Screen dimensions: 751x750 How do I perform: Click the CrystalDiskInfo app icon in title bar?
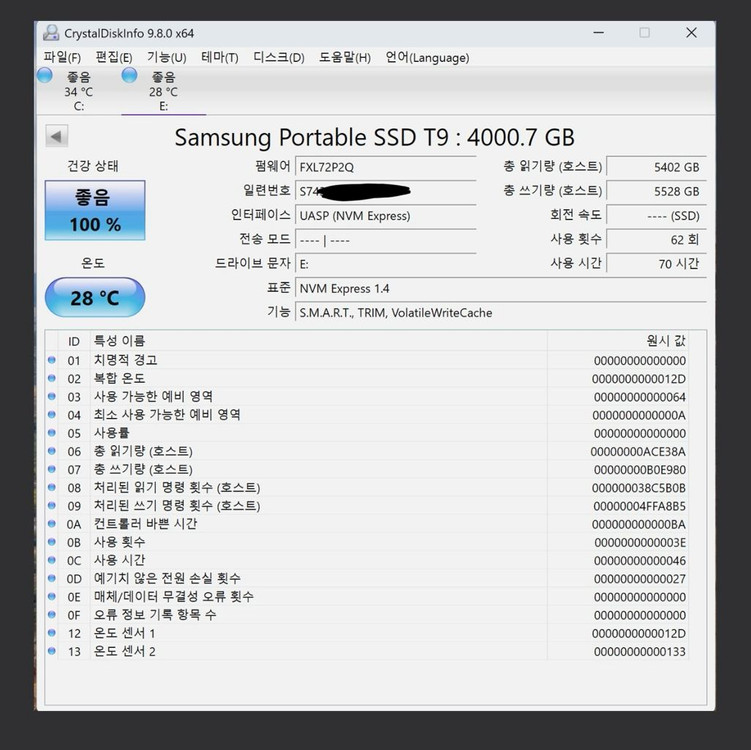coord(51,33)
